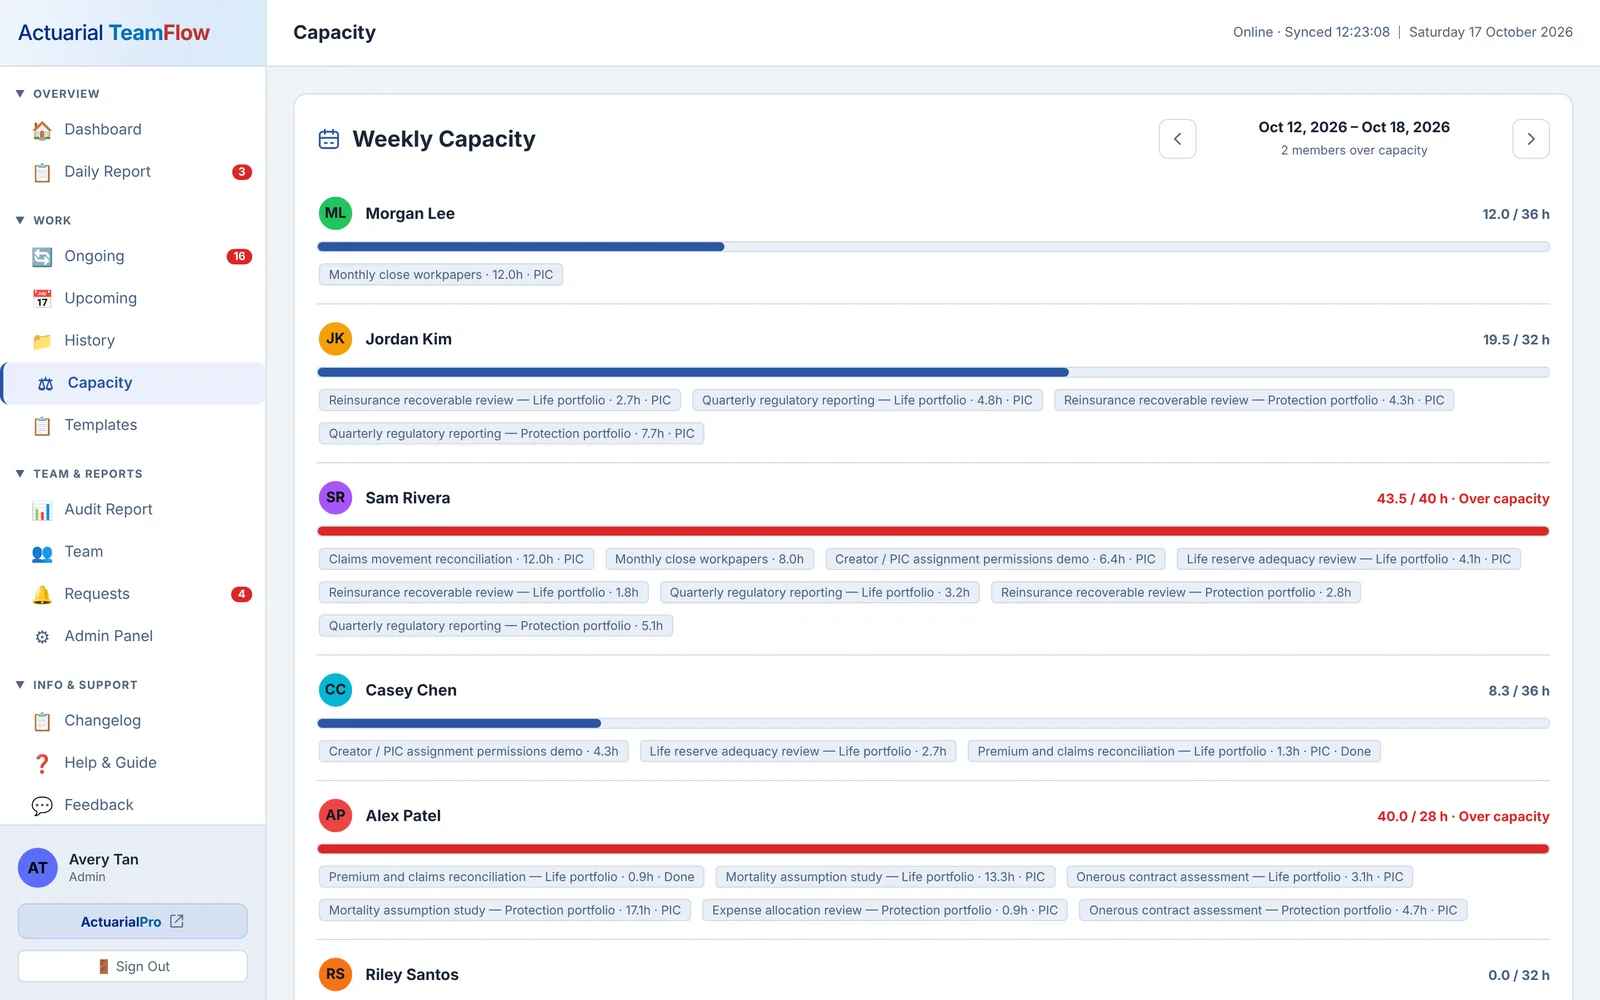The width and height of the screenshot is (1600, 1000).
Task: Click the Sign Out button
Action: [133, 966]
